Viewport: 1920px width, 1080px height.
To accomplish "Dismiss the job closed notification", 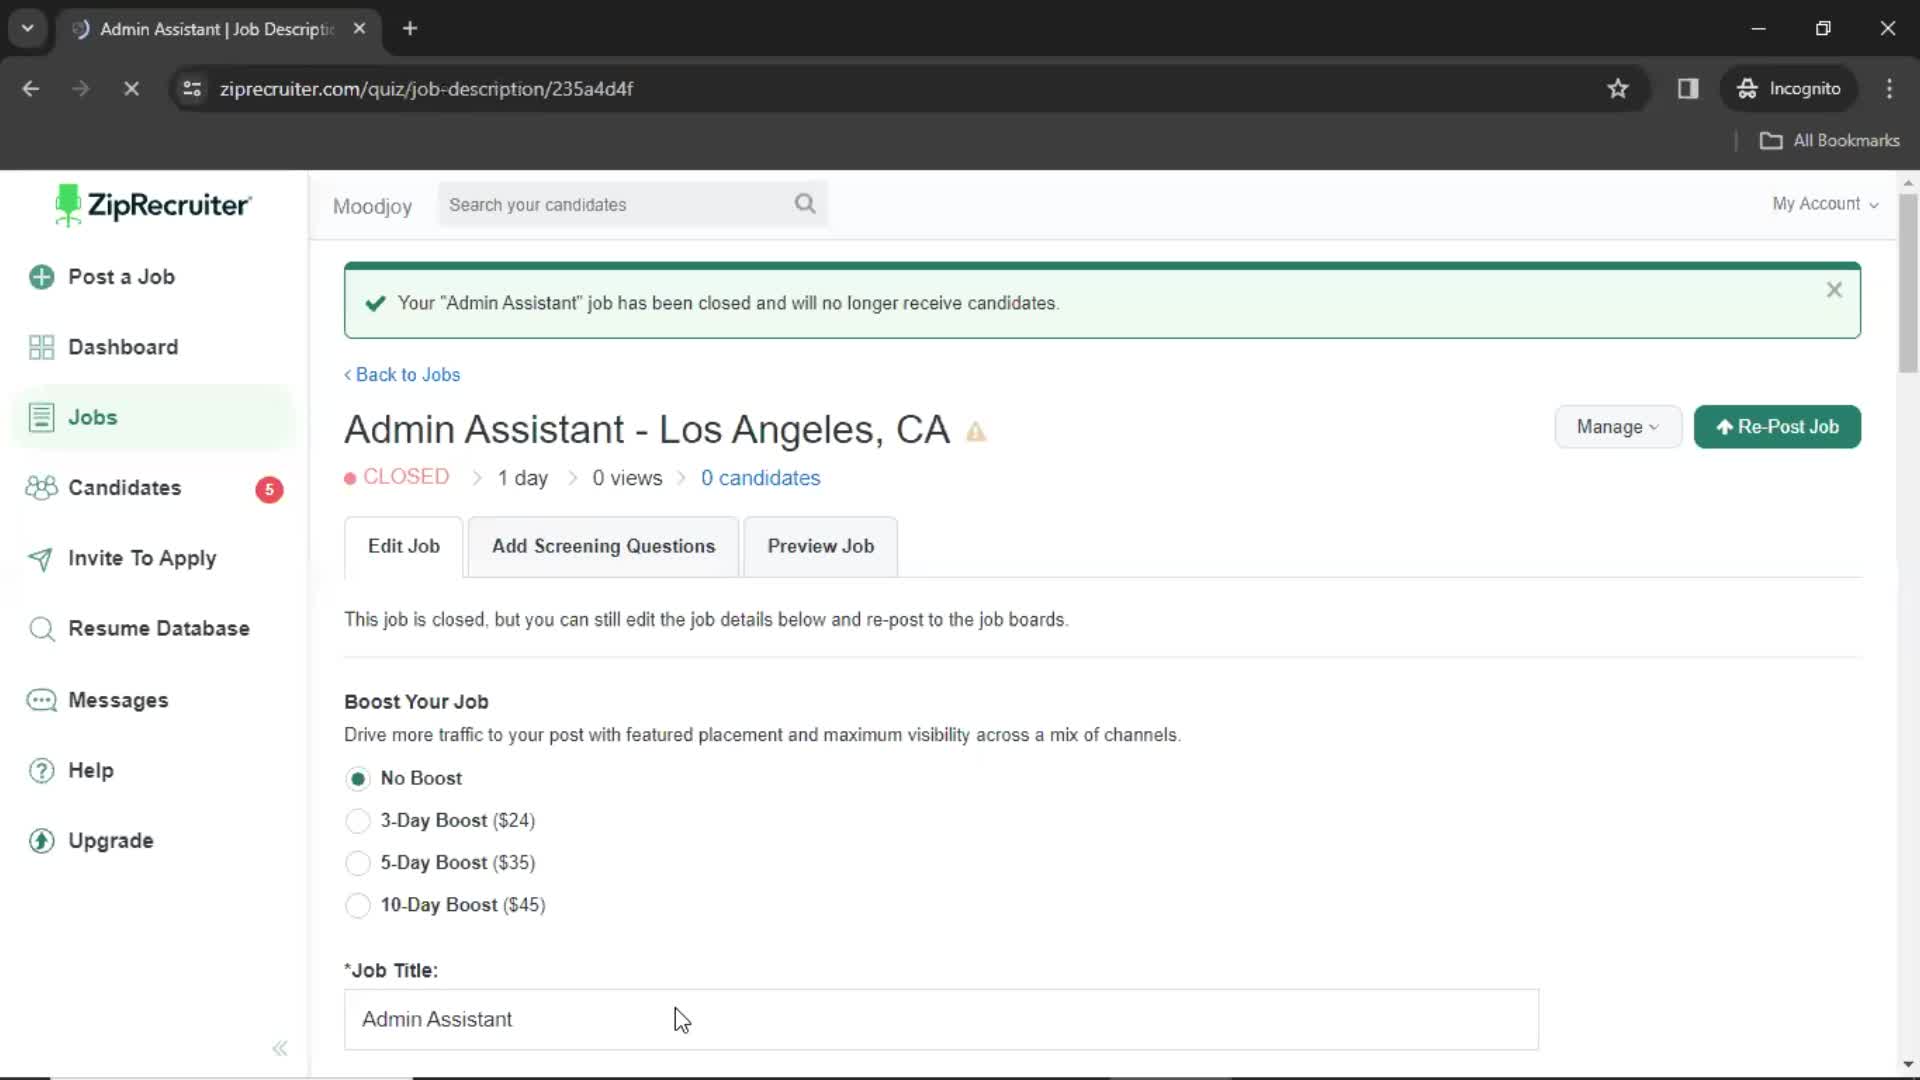I will pyautogui.click(x=1836, y=290).
